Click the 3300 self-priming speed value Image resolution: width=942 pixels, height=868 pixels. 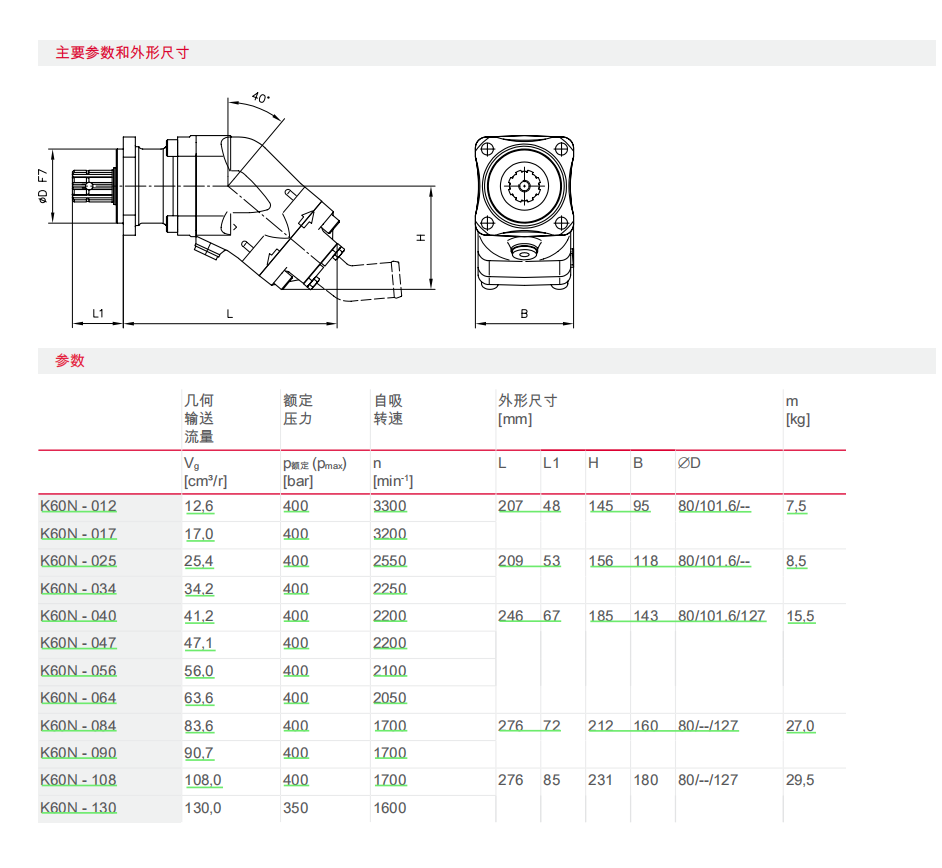click(389, 507)
